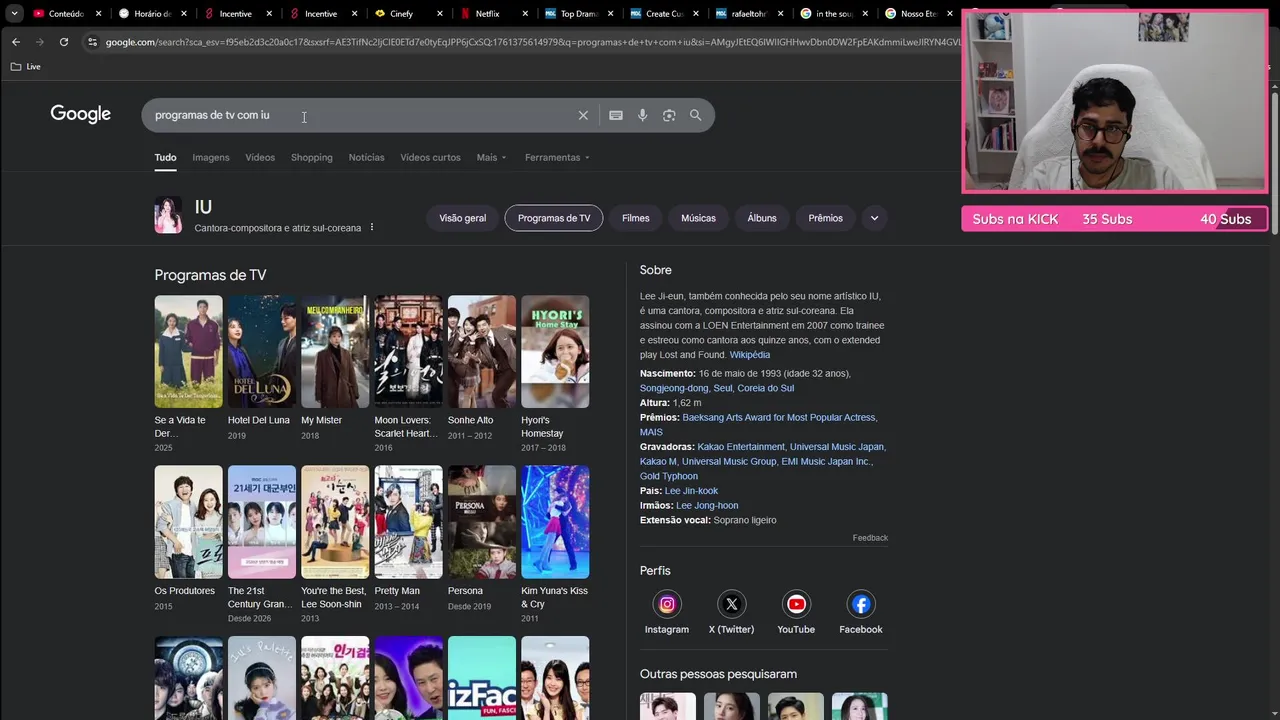Open the Pretty Man poster
Image resolution: width=1280 pixels, height=720 pixels.
point(408,522)
